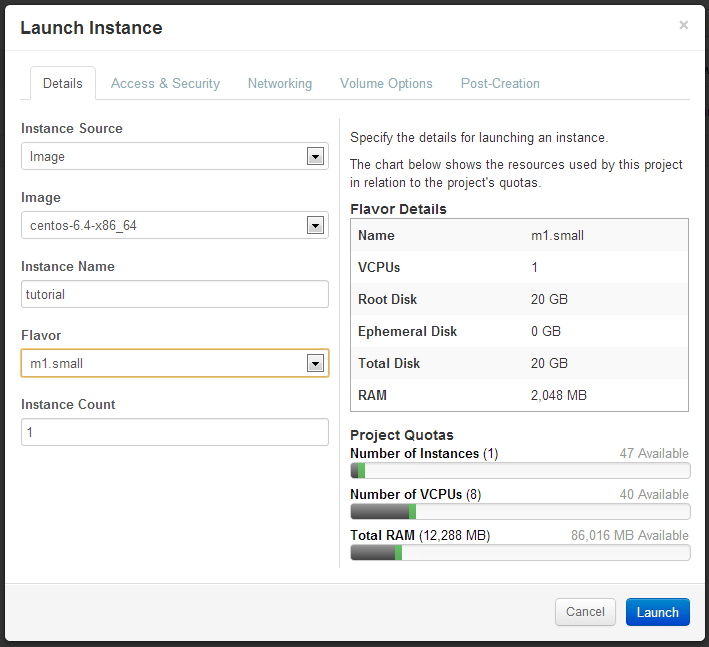709x647 pixels.
Task: Open the Image dropdown showing centos-6.4-x86_64
Action: point(175,225)
